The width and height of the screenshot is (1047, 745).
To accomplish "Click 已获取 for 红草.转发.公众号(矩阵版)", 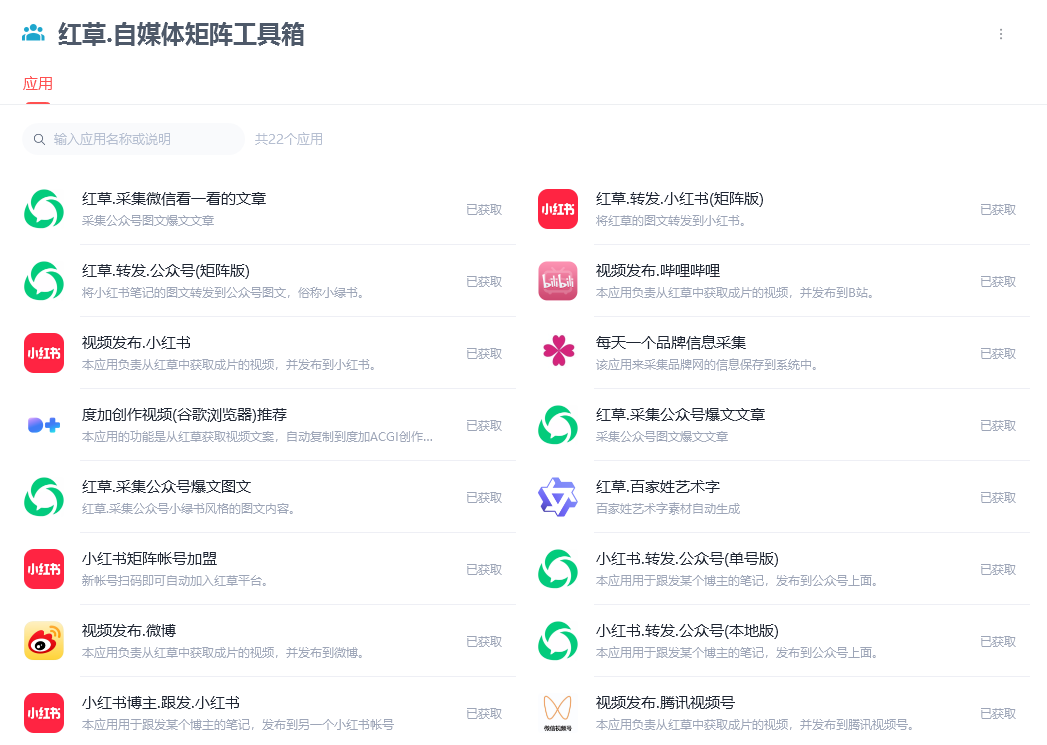I will [484, 282].
